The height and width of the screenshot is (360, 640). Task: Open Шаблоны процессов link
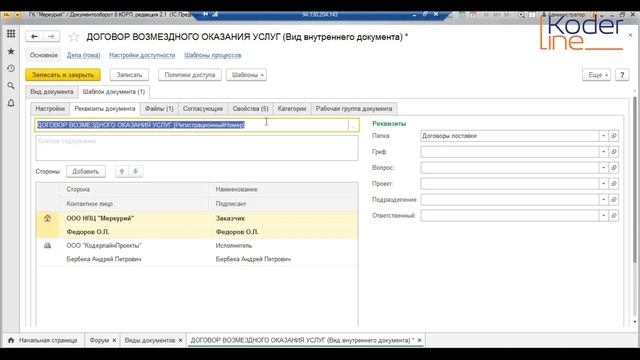pos(213,55)
